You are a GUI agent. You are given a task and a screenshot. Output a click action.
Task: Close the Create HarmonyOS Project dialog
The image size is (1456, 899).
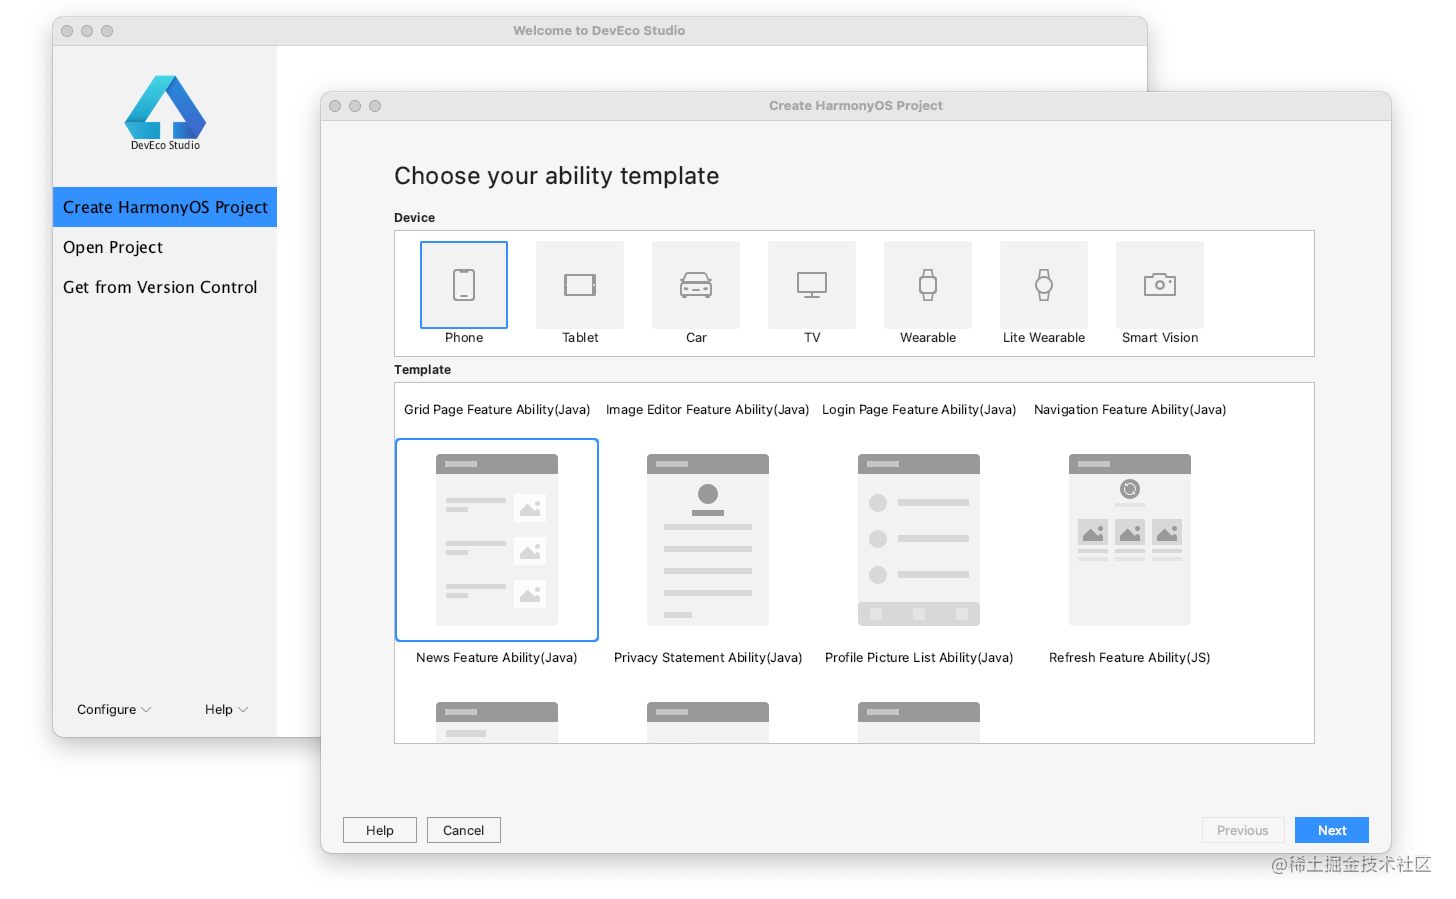[335, 106]
